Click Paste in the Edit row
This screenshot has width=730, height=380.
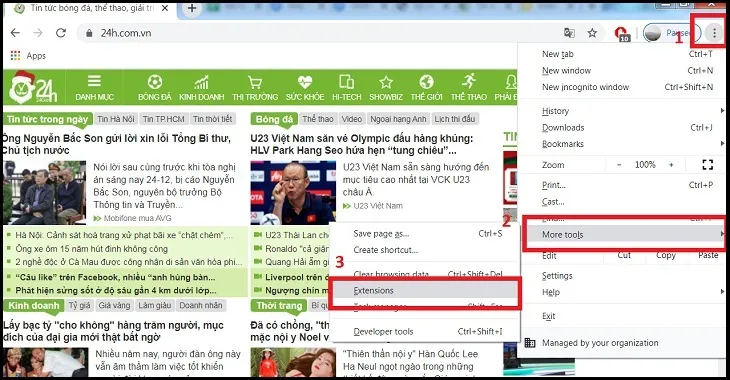(x=708, y=255)
